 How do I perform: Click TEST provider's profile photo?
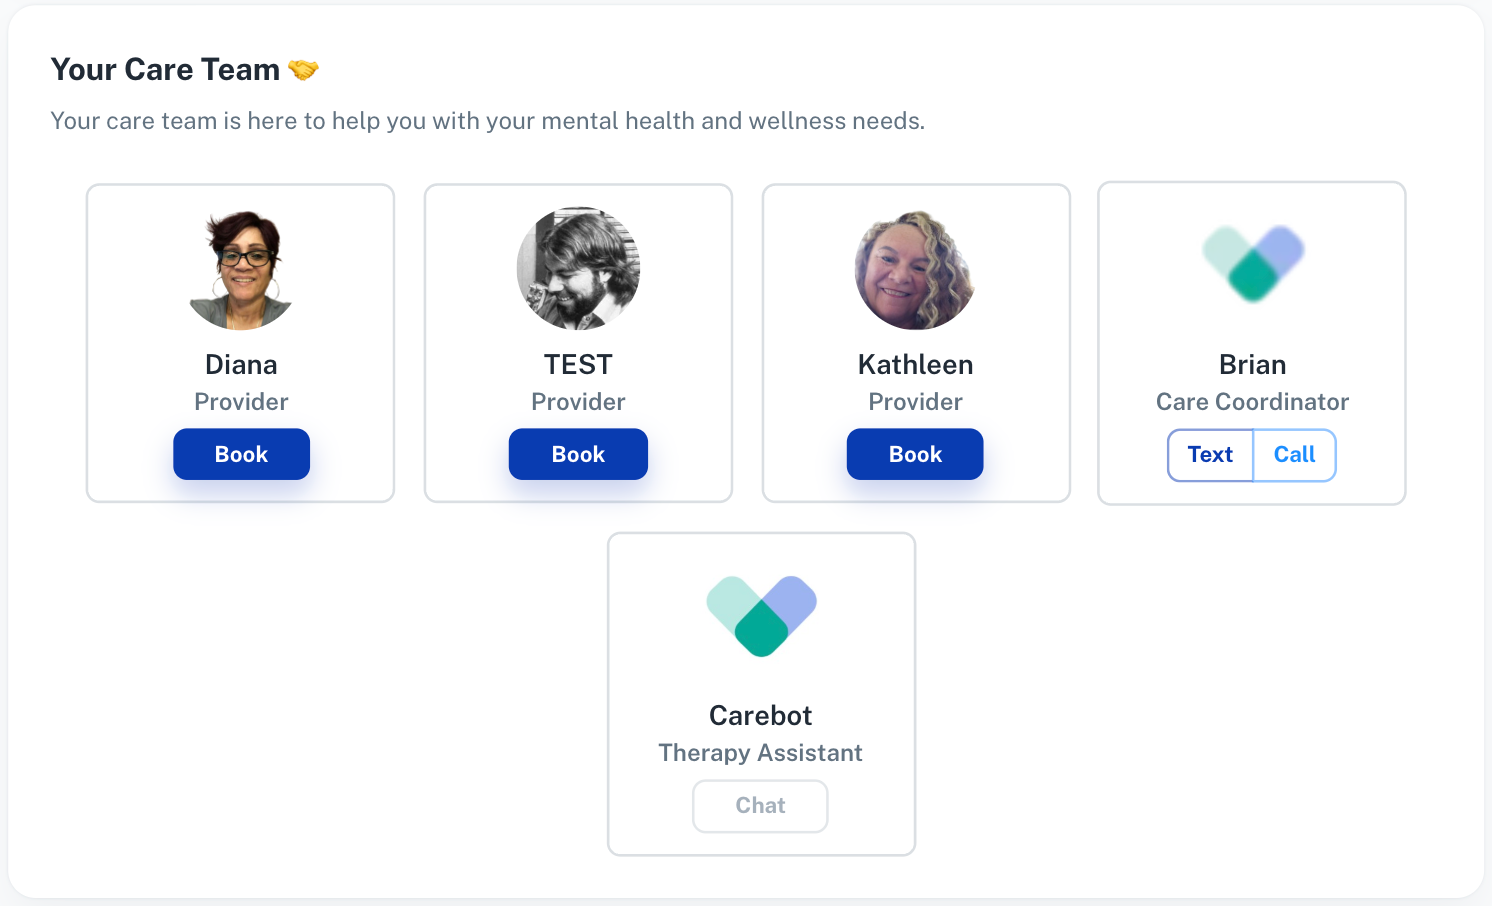pyautogui.click(x=578, y=268)
